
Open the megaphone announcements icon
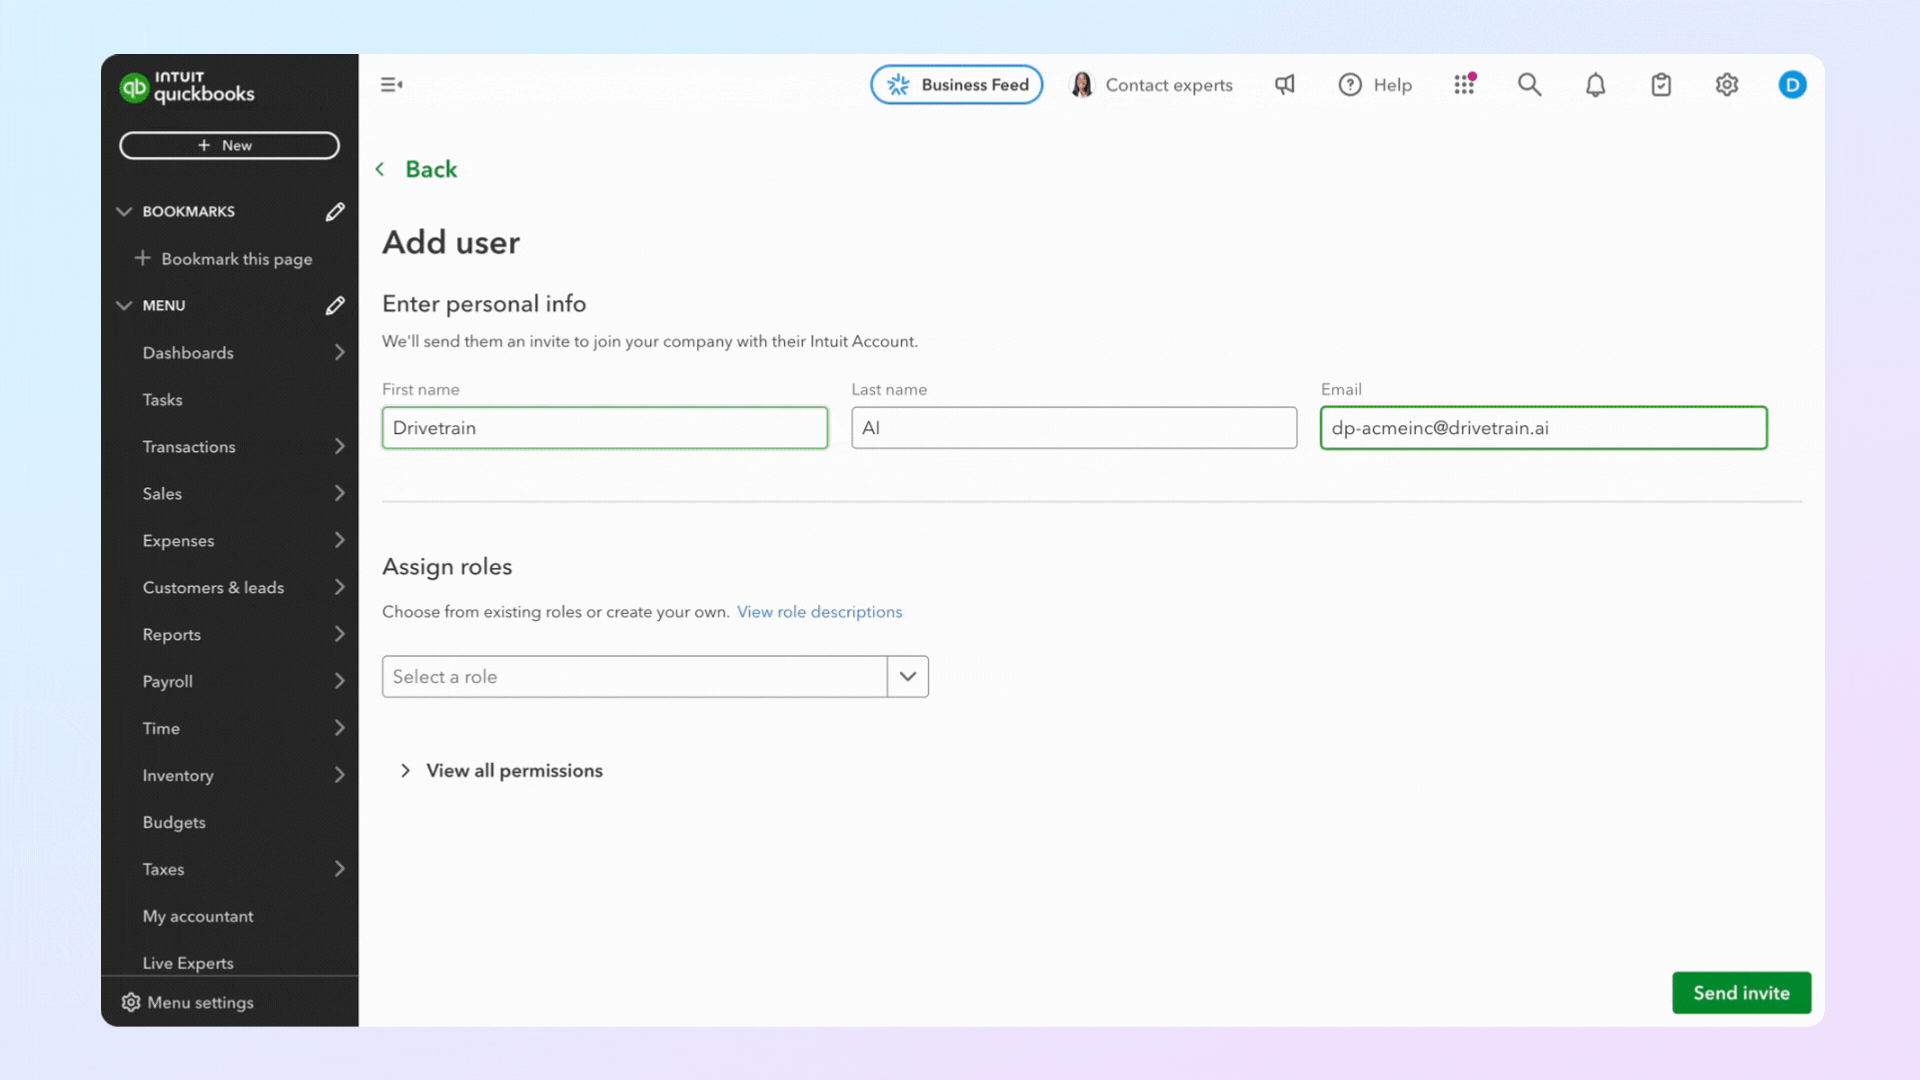tap(1285, 85)
